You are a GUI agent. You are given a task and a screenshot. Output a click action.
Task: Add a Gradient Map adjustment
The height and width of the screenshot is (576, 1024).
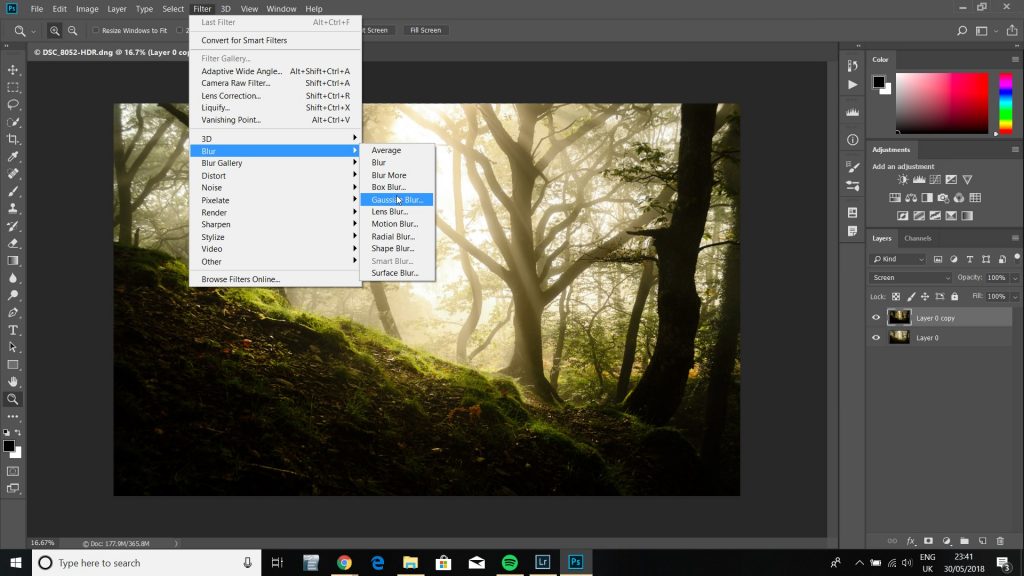click(x=967, y=216)
